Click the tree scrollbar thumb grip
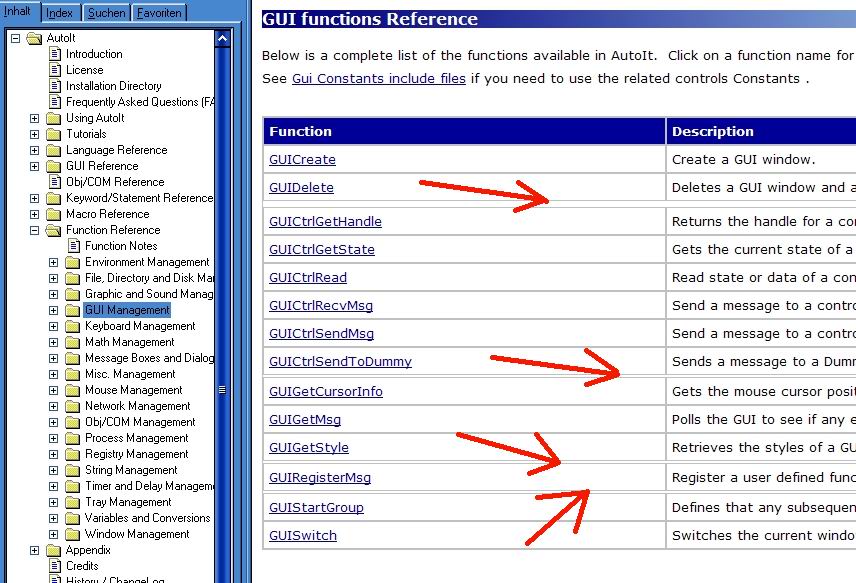This screenshot has width=856, height=583. tap(222, 390)
